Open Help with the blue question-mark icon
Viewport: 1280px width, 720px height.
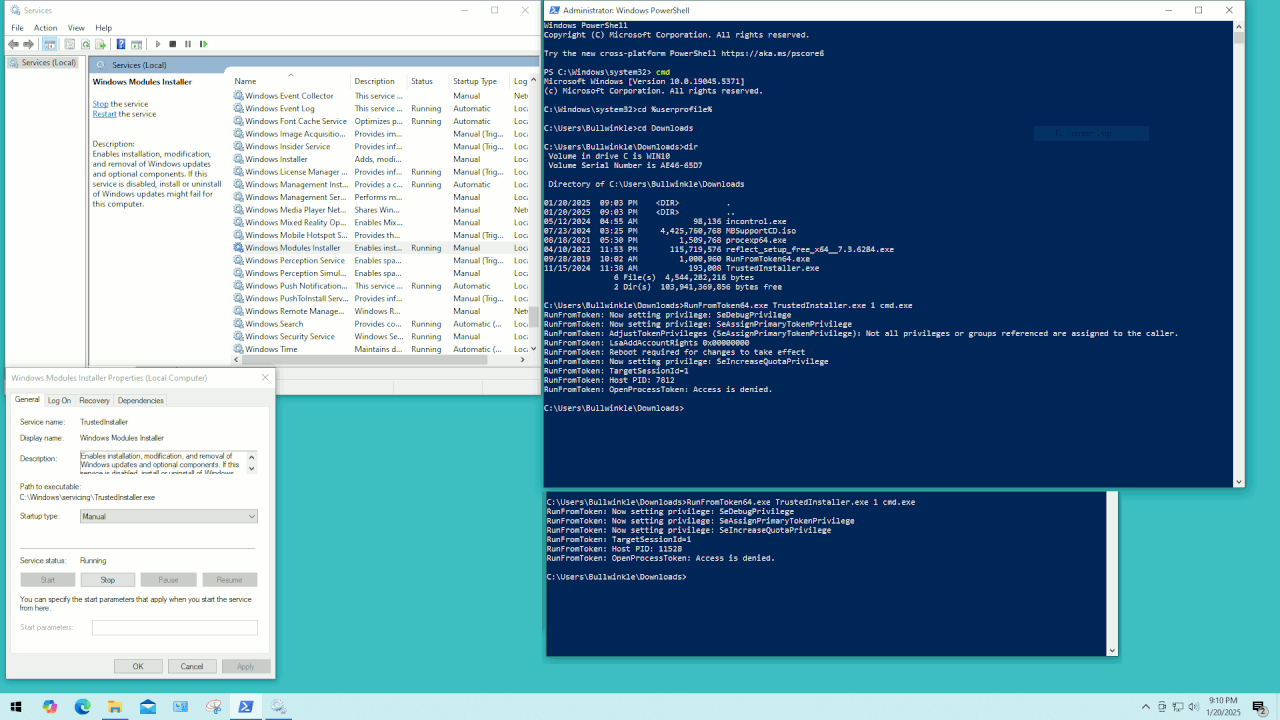[120, 44]
